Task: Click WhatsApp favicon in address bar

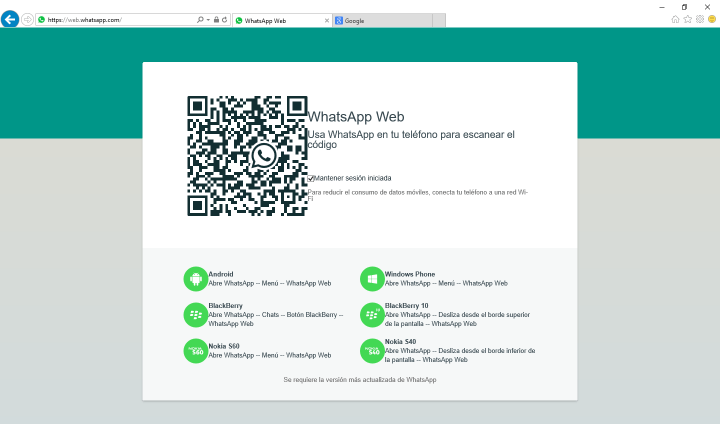Action: (42, 20)
